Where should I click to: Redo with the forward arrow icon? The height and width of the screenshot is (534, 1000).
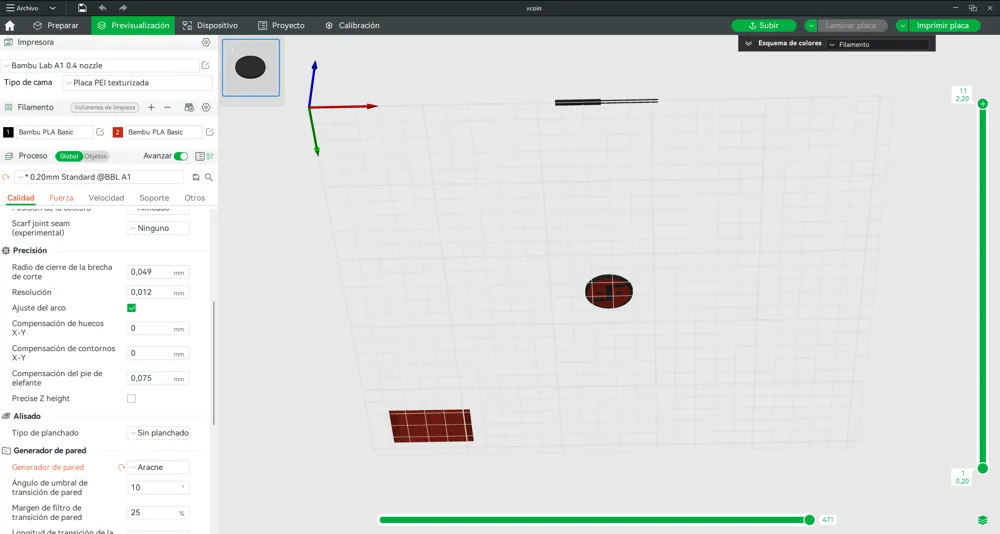tap(123, 8)
